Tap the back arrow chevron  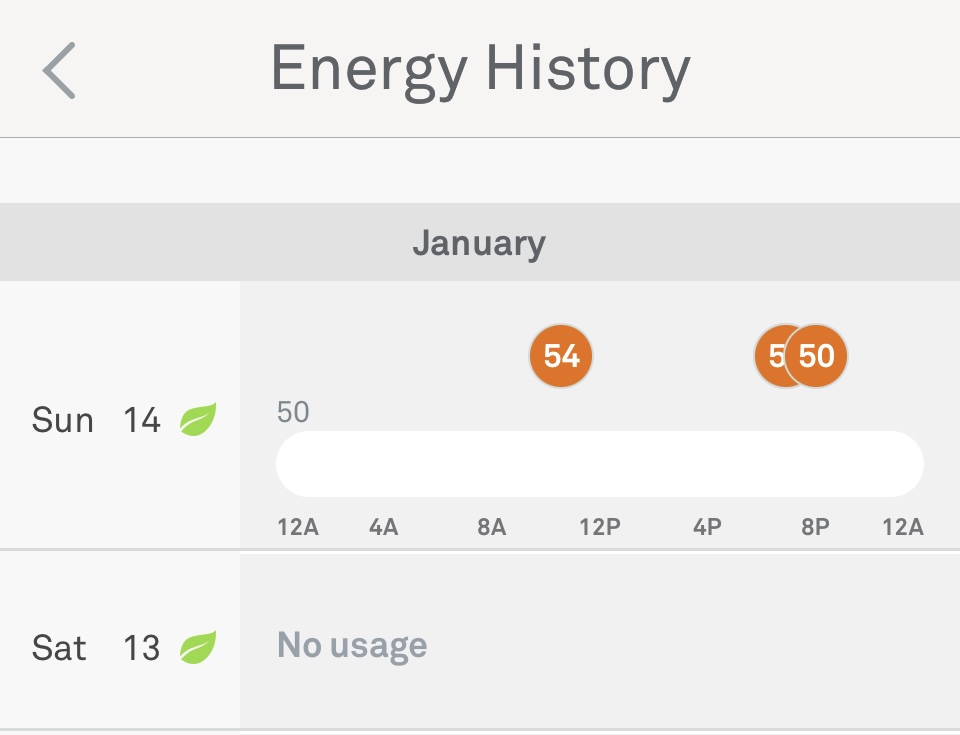click(59, 71)
